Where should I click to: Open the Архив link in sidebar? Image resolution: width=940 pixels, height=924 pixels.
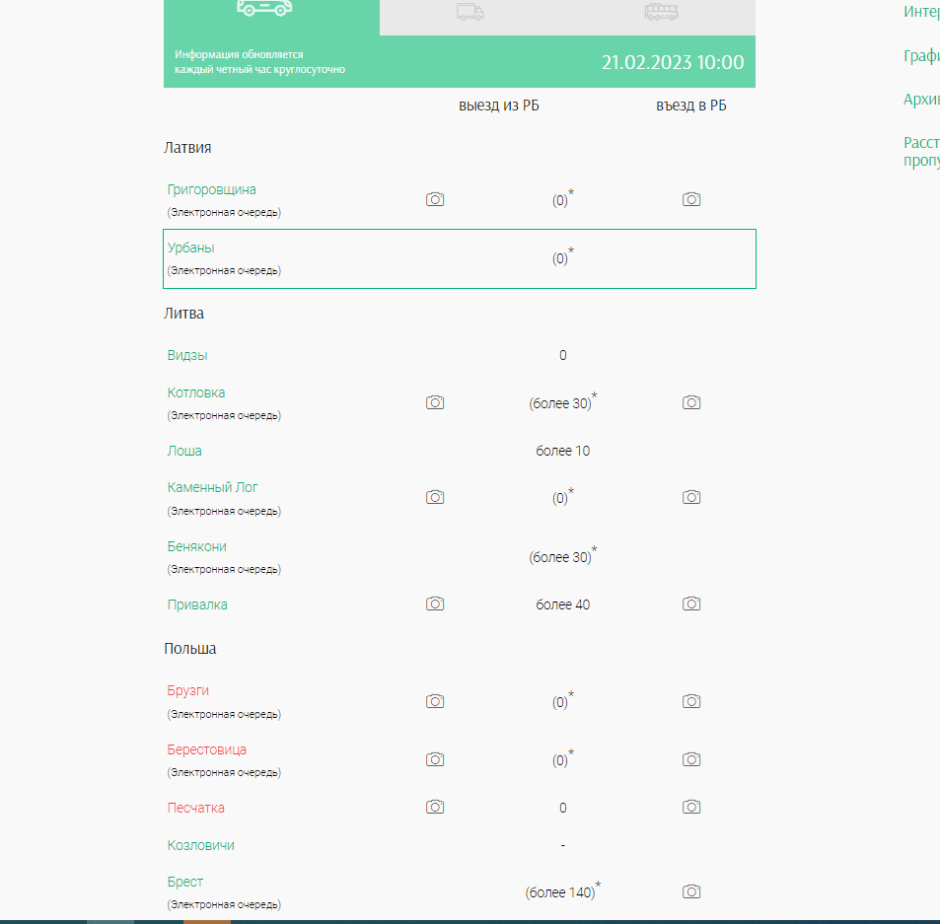pyautogui.click(x=920, y=99)
